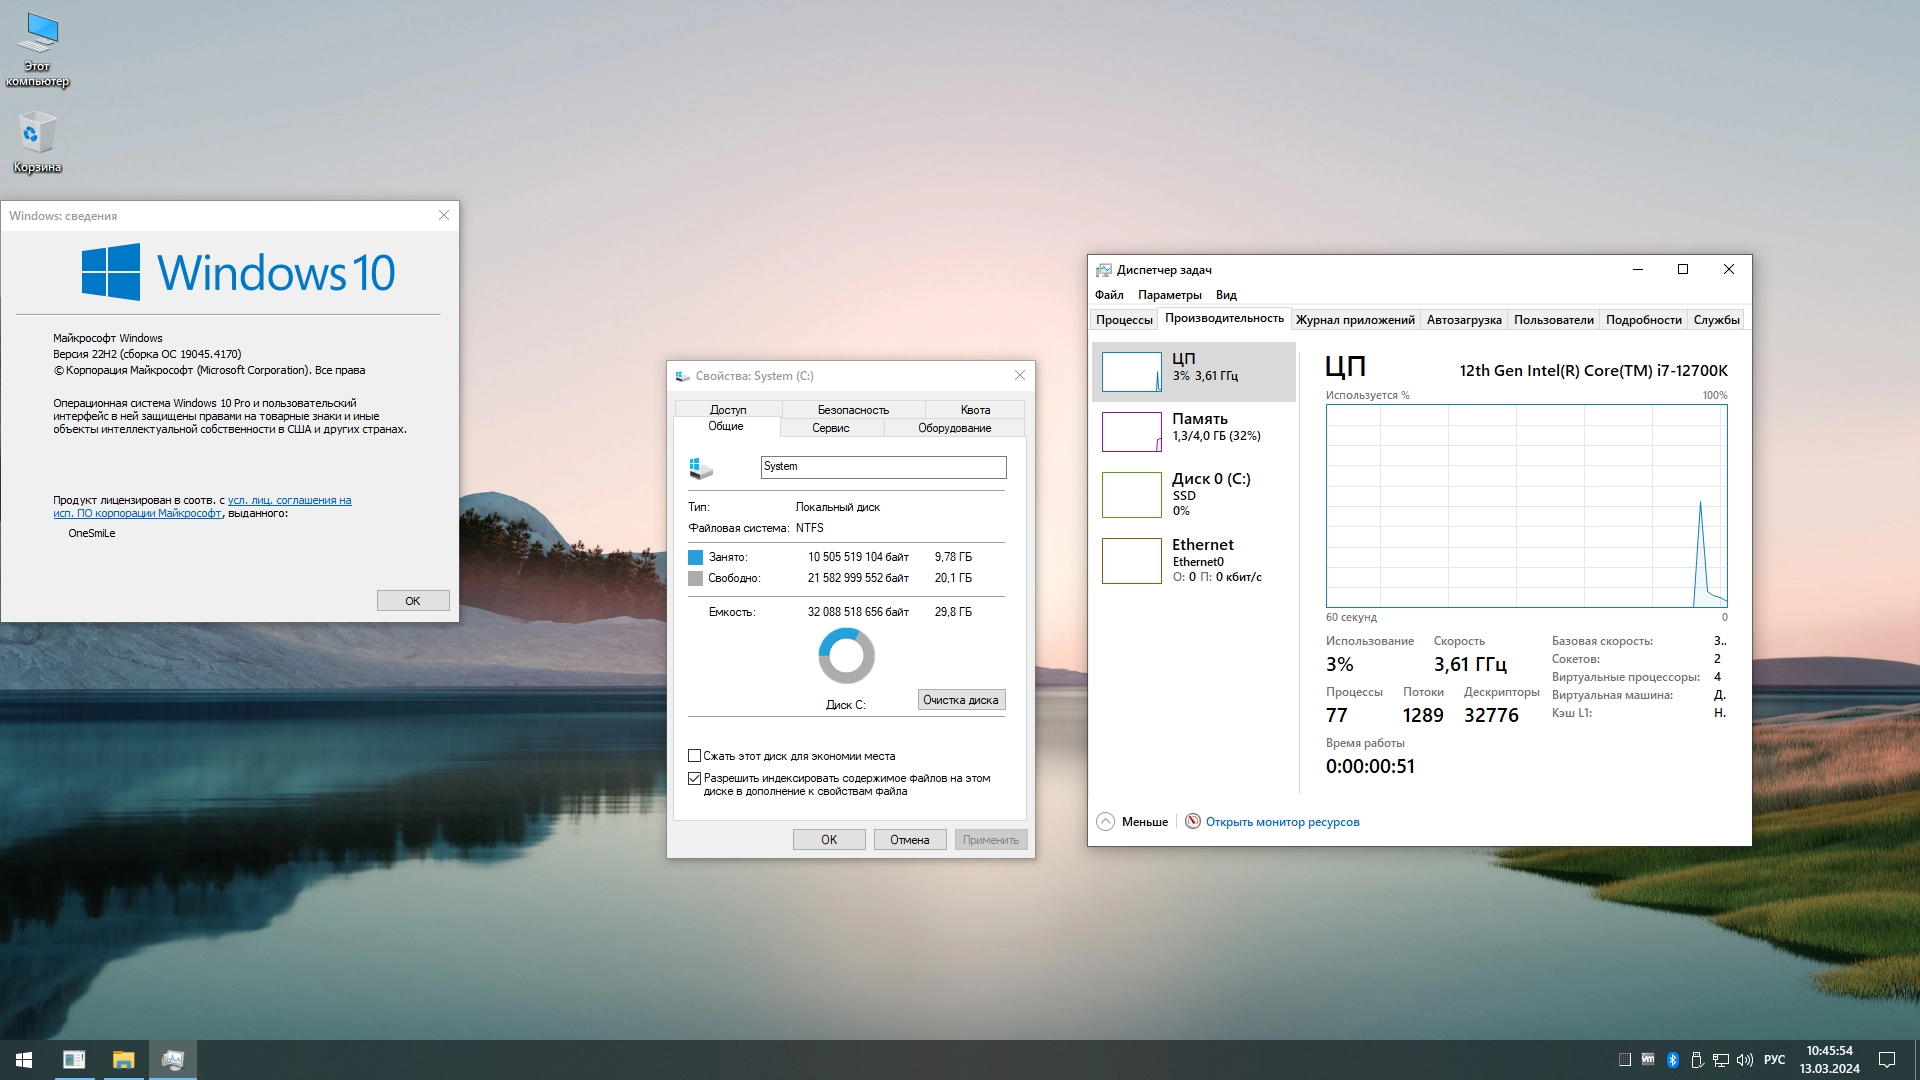Open the This PC desktop icon
The width and height of the screenshot is (1920, 1080).
click(37, 48)
